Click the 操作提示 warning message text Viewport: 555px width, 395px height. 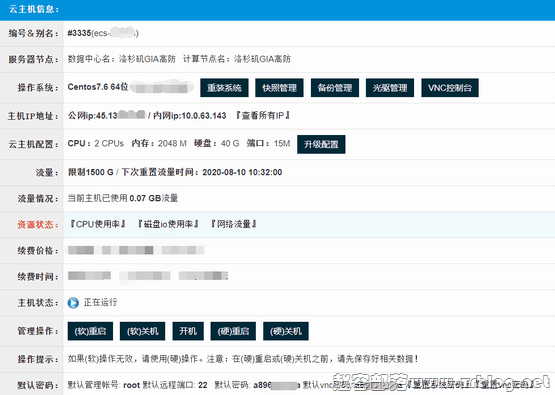click(x=243, y=359)
